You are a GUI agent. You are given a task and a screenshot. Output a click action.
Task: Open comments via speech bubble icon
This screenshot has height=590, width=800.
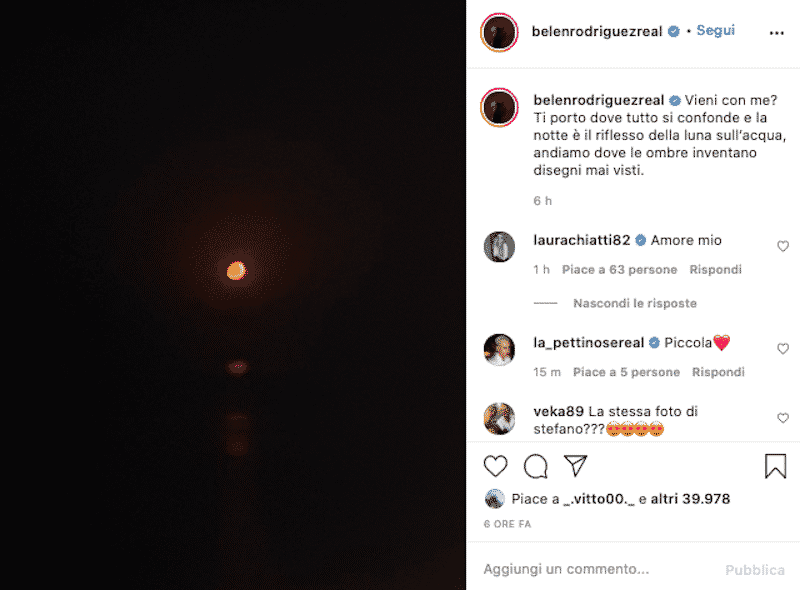536,466
